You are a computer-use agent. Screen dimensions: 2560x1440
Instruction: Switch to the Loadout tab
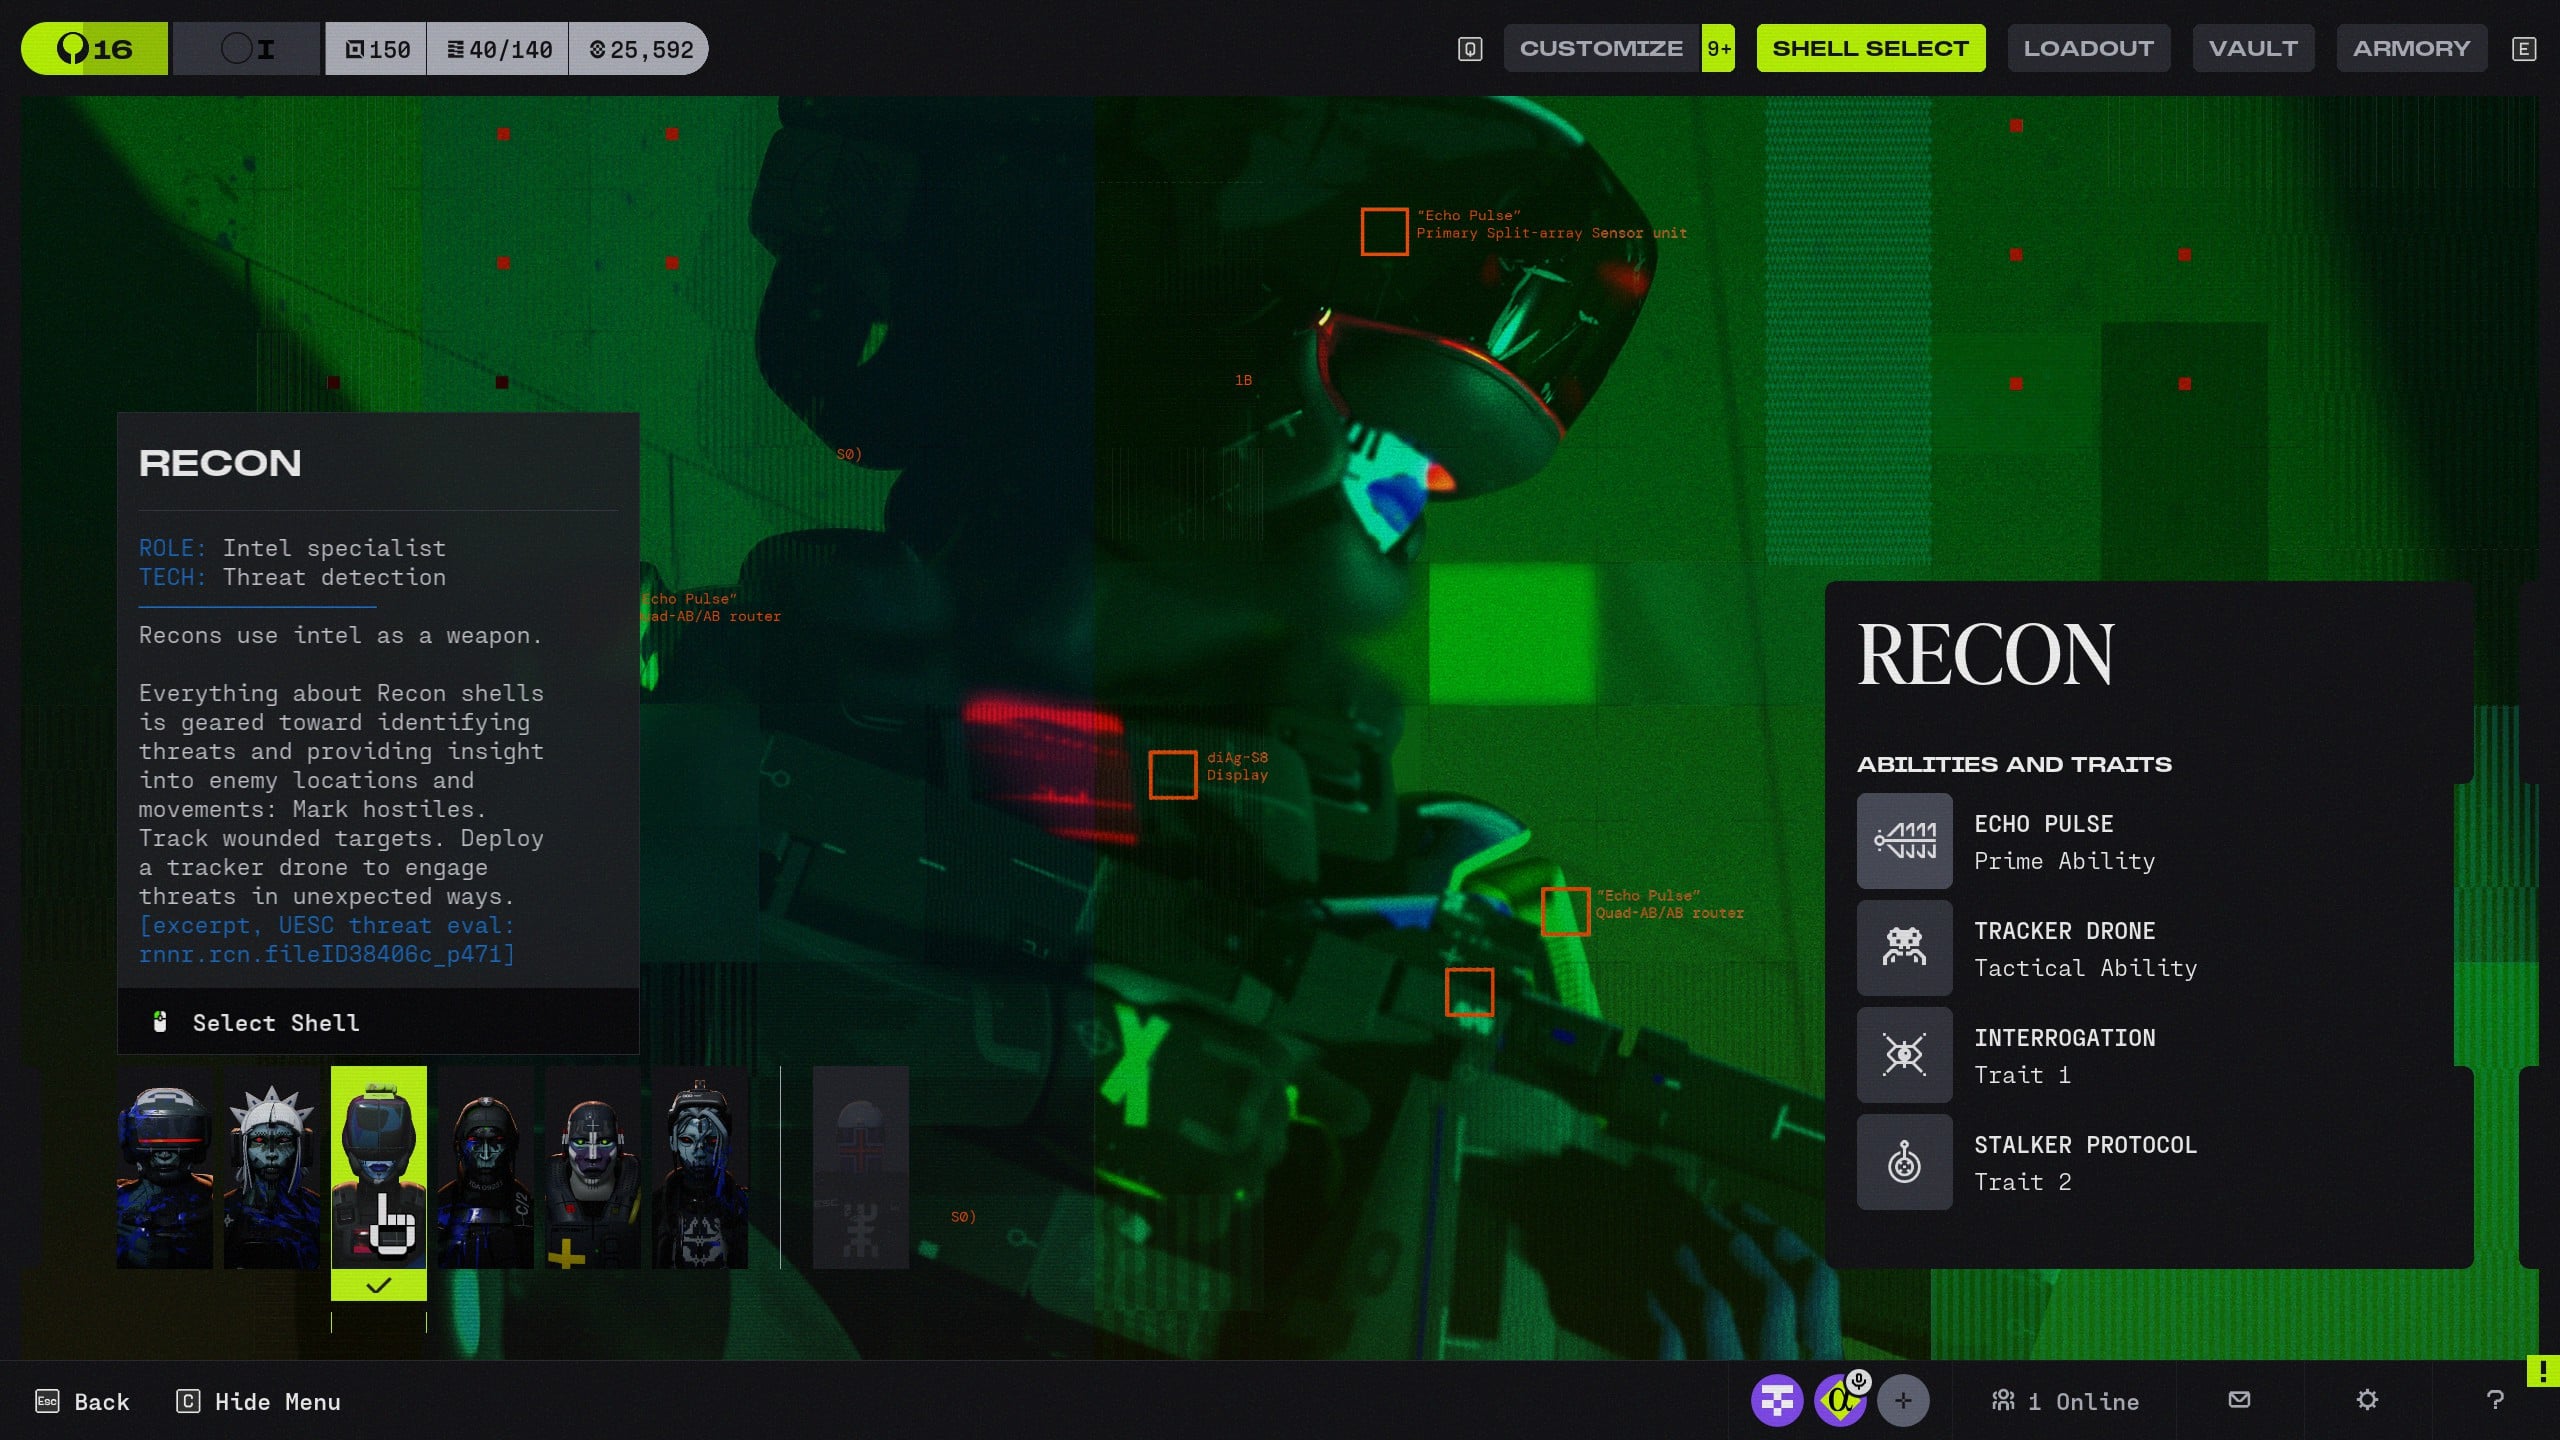2088,48
